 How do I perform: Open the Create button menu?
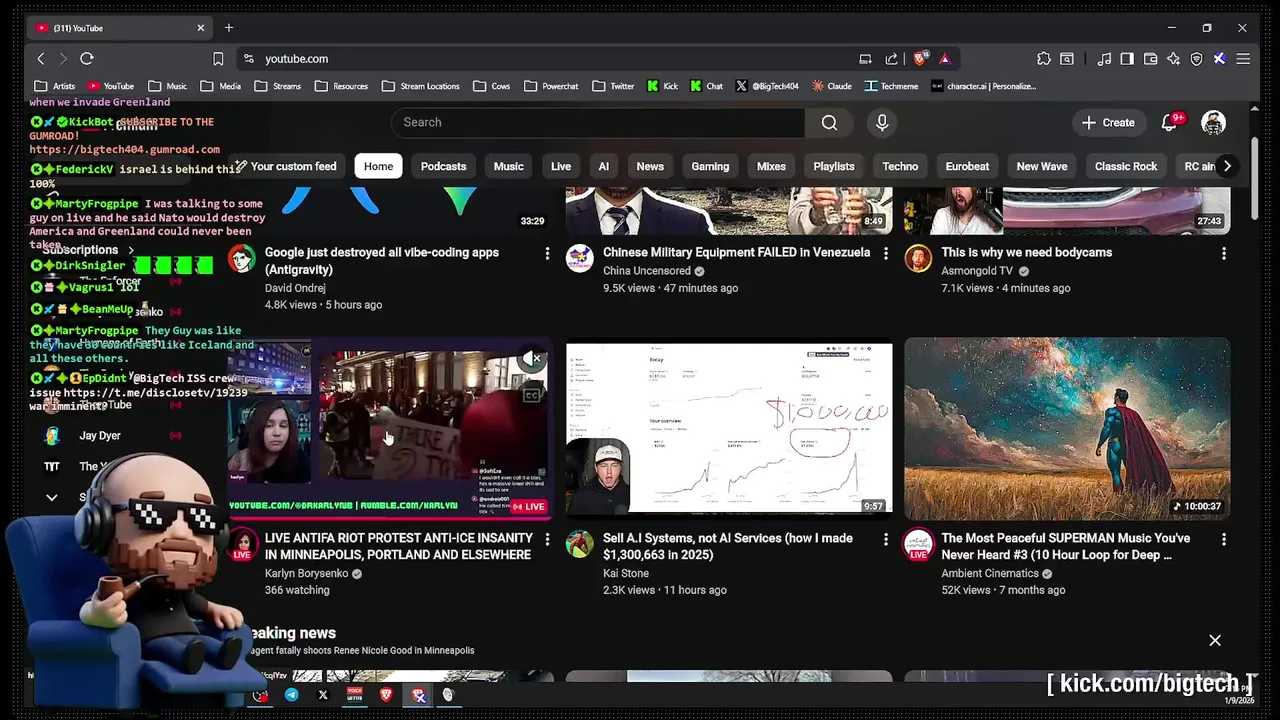(x=1108, y=122)
